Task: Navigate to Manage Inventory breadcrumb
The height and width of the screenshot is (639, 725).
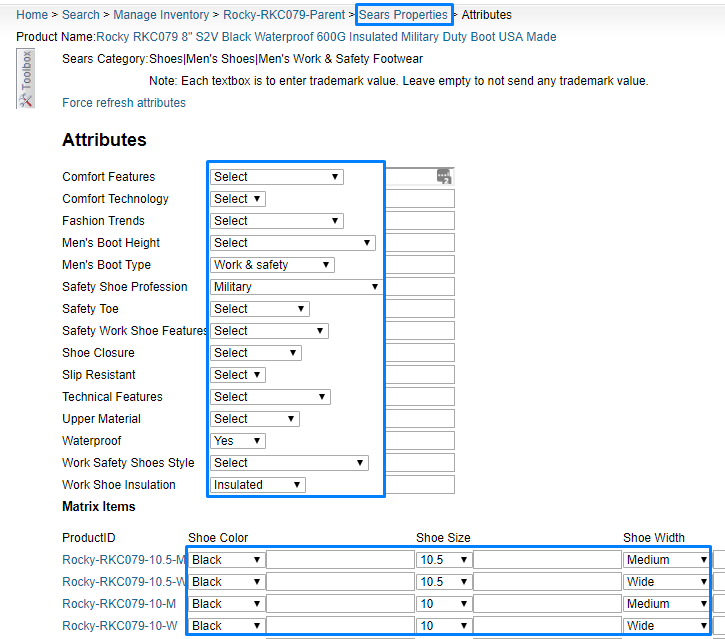Action: pos(161,15)
